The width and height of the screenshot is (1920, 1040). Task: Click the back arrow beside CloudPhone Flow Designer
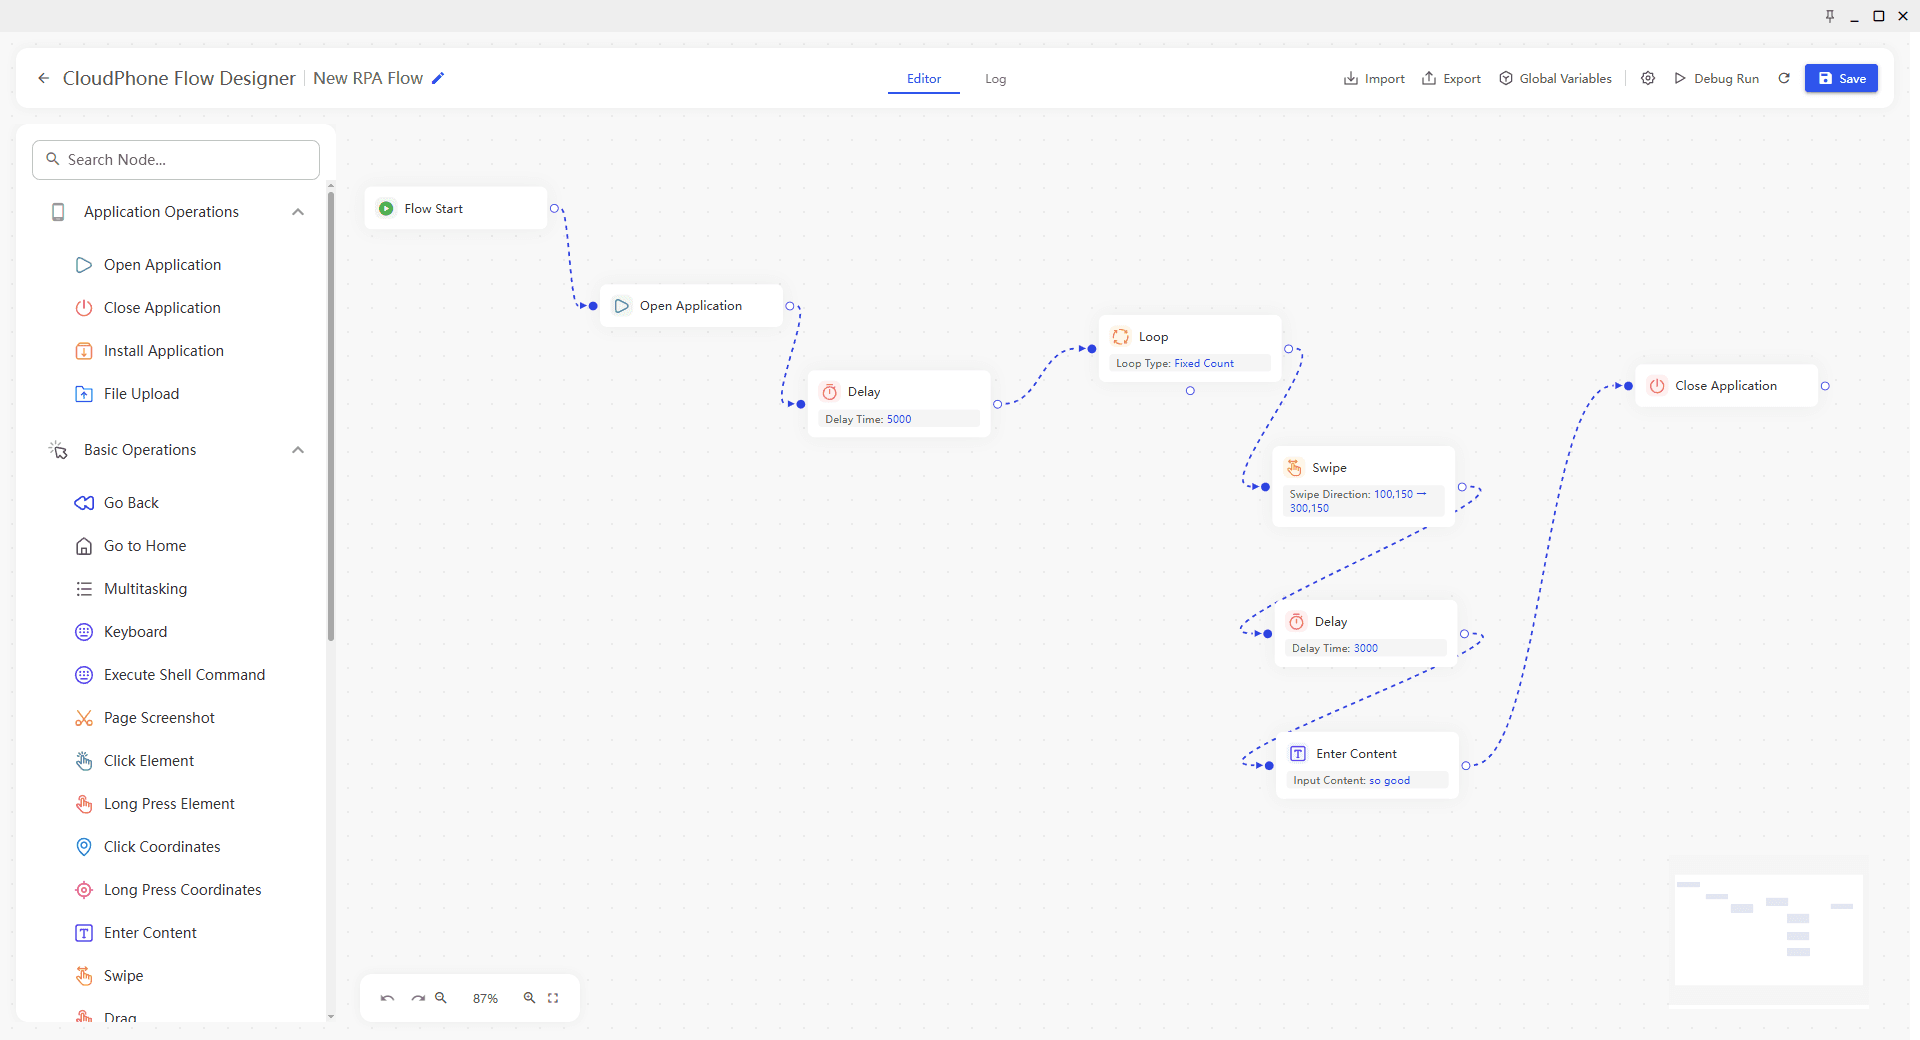pyautogui.click(x=43, y=78)
